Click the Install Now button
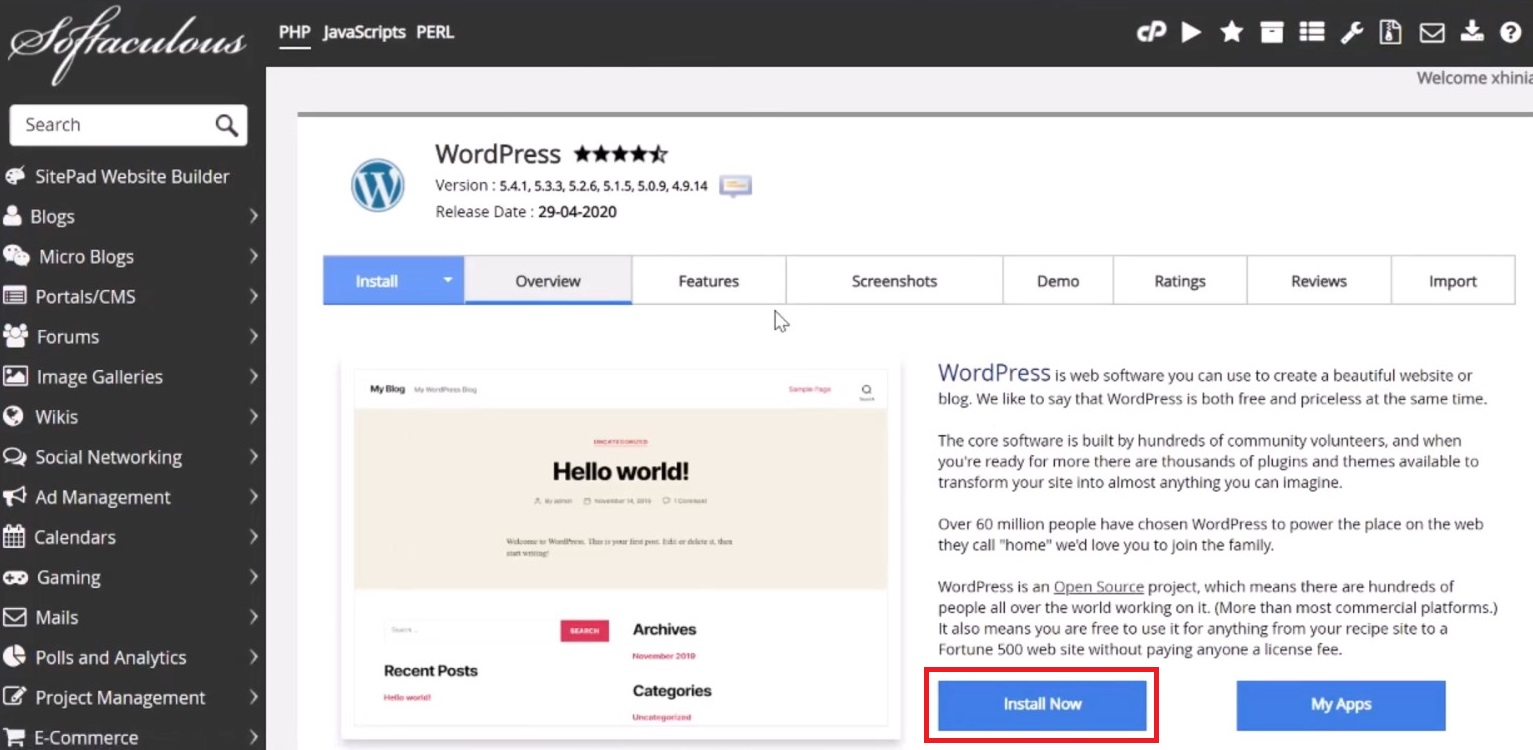 pos(1042,704)
